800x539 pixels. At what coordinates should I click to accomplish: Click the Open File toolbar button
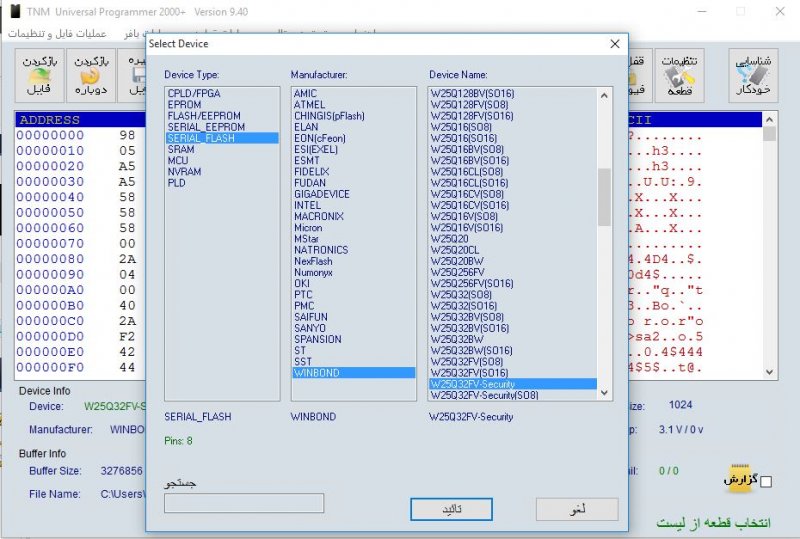[39, 76]
